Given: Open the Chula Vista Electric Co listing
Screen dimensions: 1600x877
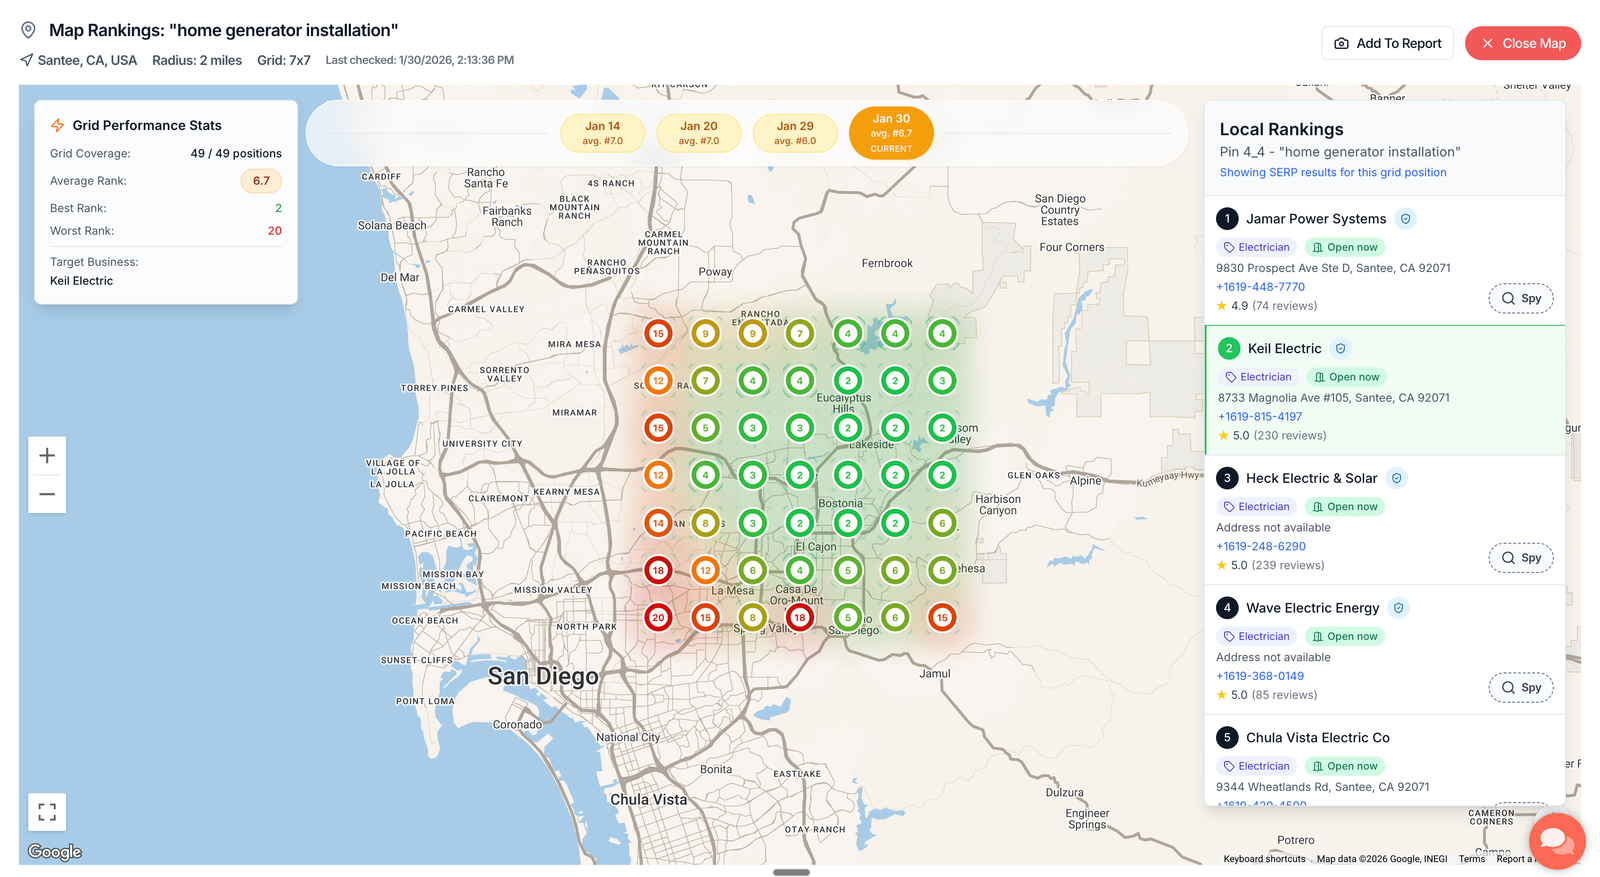Looking at the screenshot, I should click(x=1317, y=738).
